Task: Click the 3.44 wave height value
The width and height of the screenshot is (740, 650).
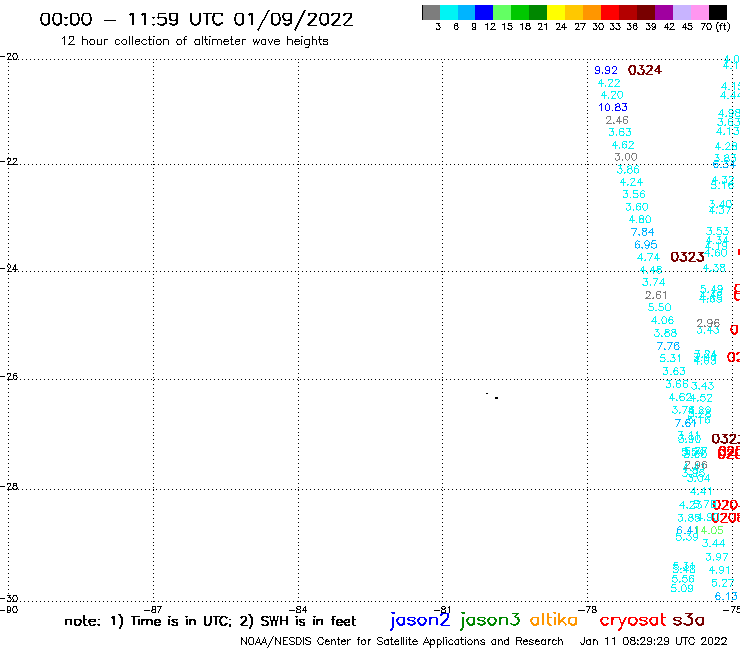Action: 713,544
